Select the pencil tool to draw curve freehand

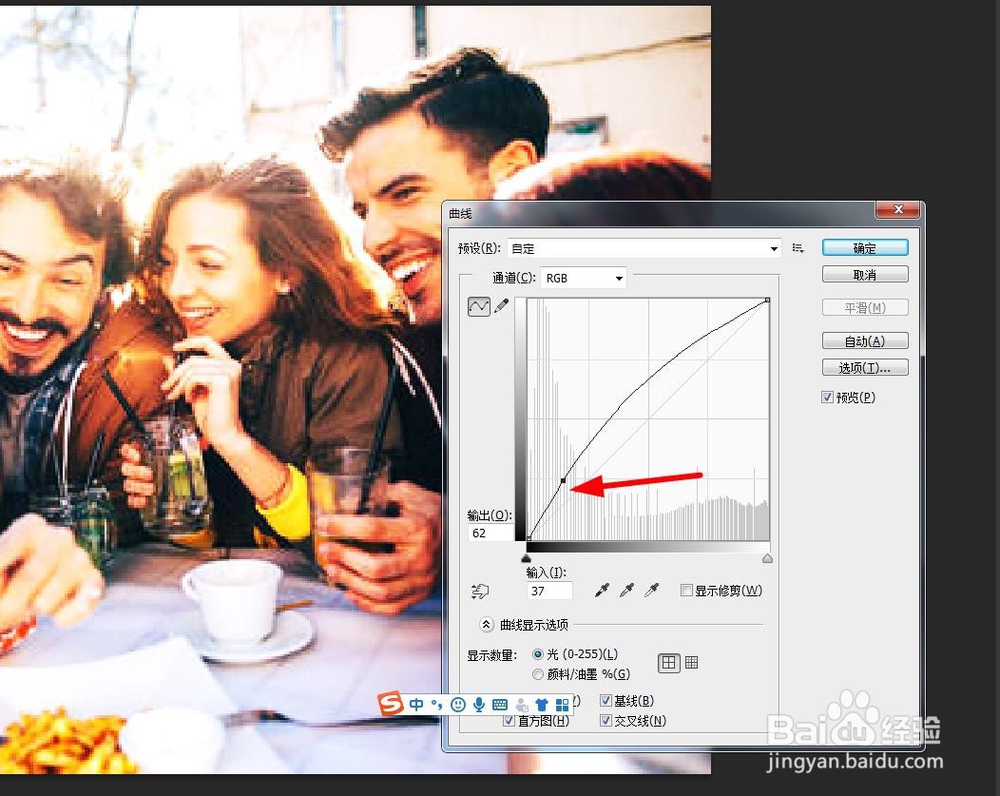(x=500, y=306)
